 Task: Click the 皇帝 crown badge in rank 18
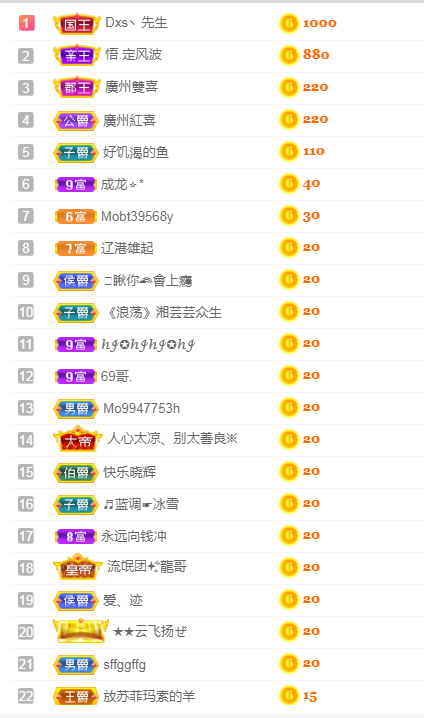pos(78,568)
